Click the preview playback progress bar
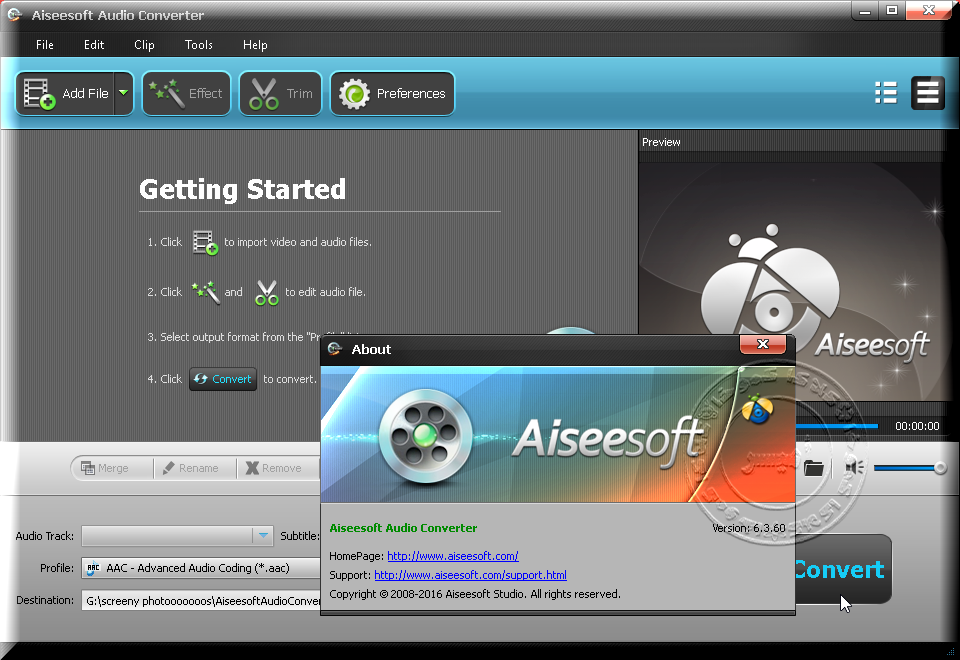Screen dimensions: 960x660 [x=836, y=426]
